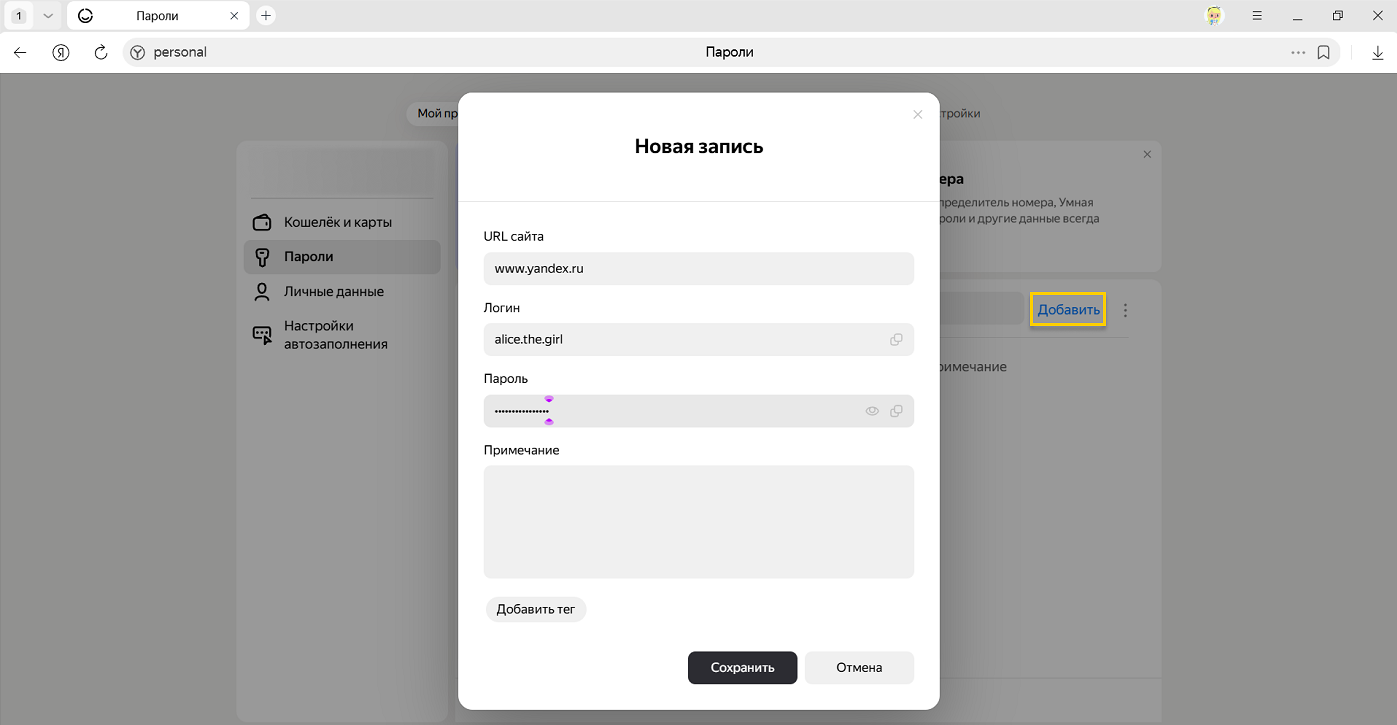This screenshot has height=725, width=1397.
Task: Click the Сохранить button
Action: (742, 668)
